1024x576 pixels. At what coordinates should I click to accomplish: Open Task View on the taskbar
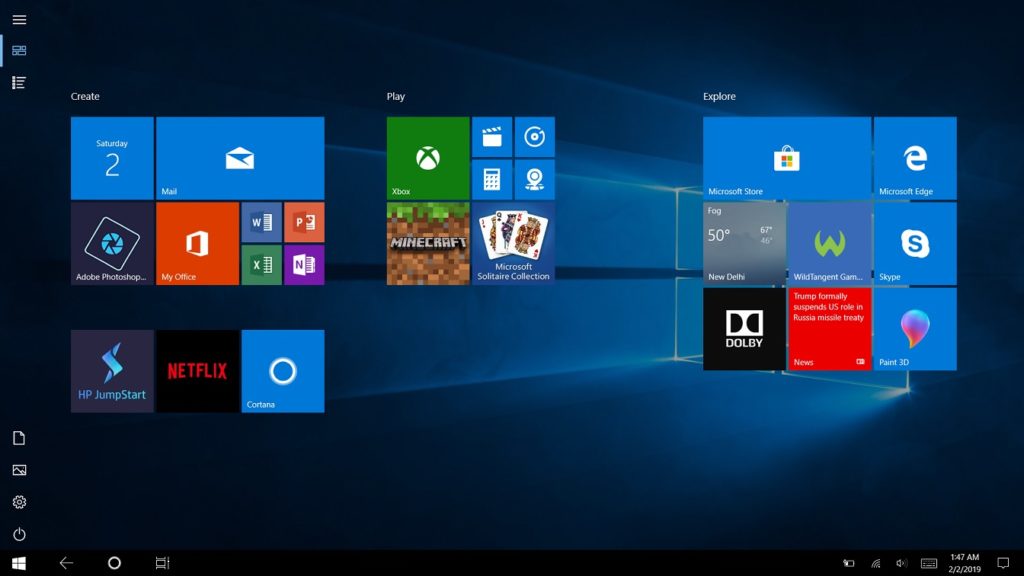(x=163, y=563)
